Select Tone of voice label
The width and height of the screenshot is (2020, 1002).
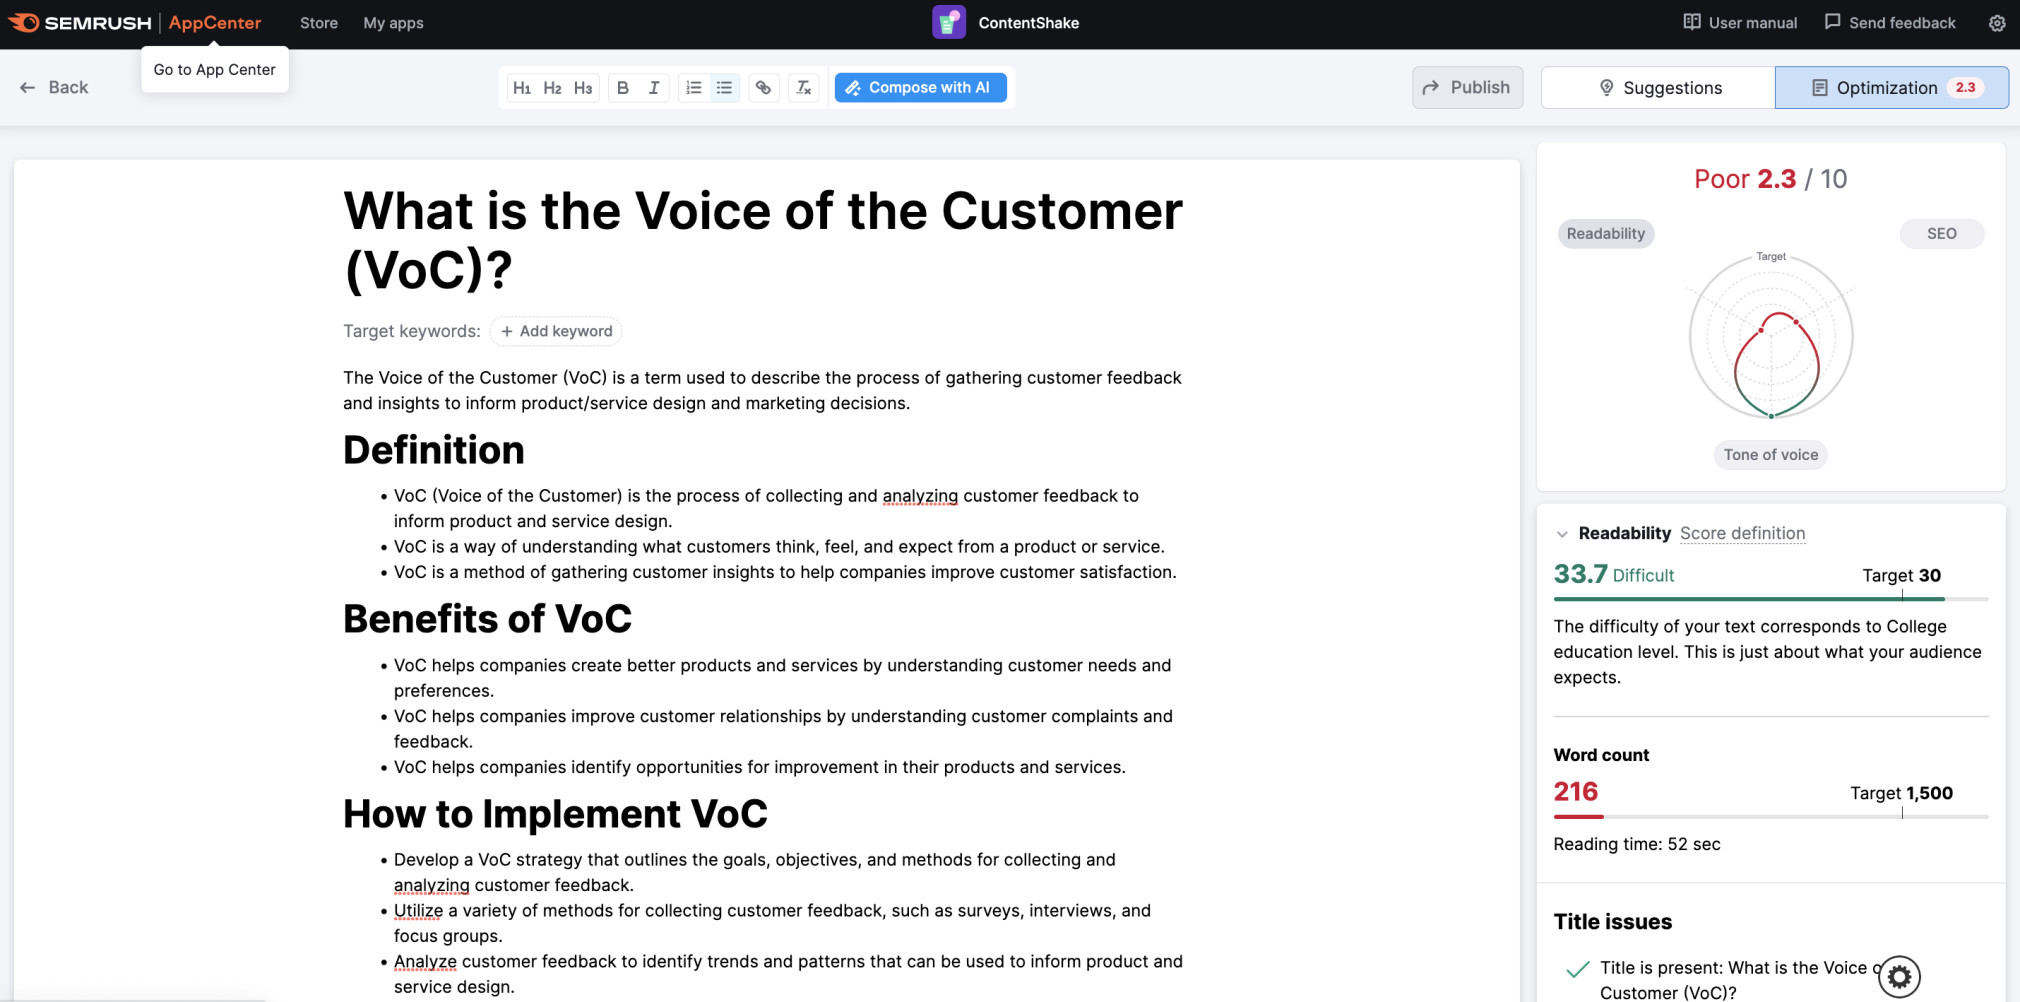point(1770,455)
